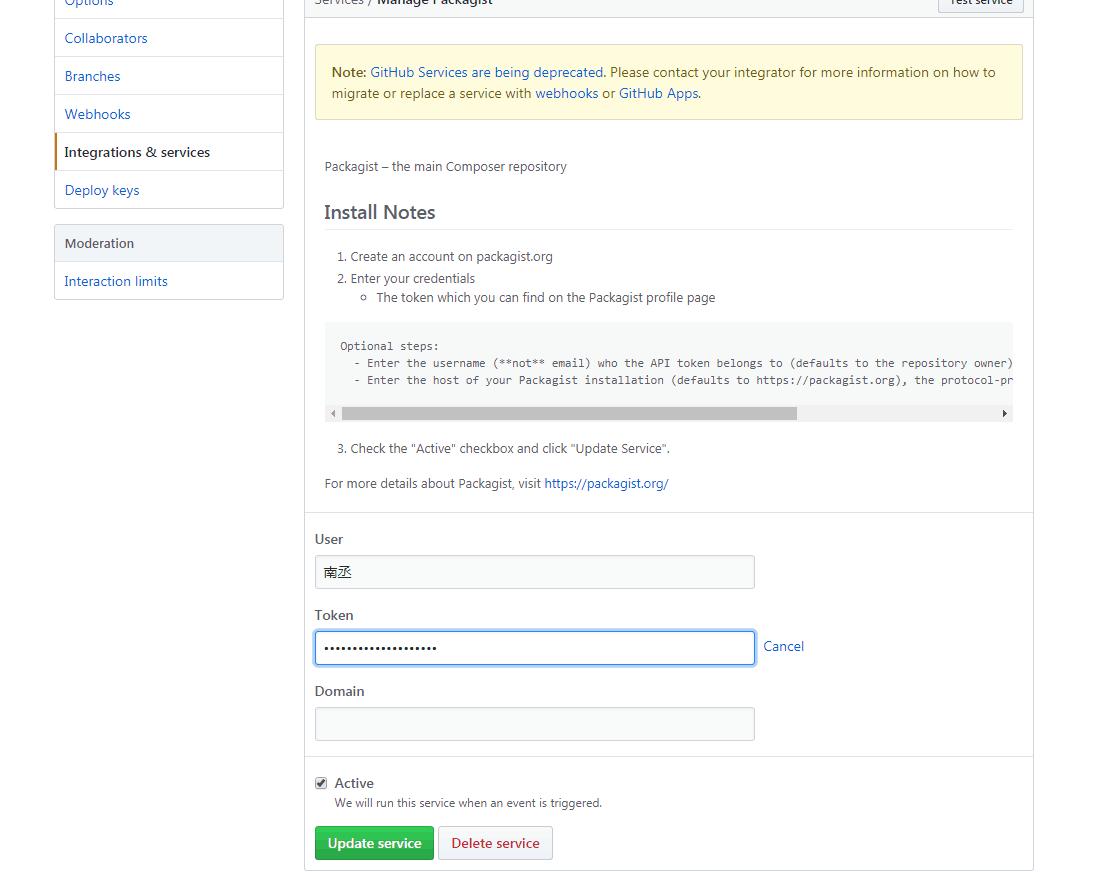Click the Delete service button
Screen dimensions: 1093x872
(495, 843)
